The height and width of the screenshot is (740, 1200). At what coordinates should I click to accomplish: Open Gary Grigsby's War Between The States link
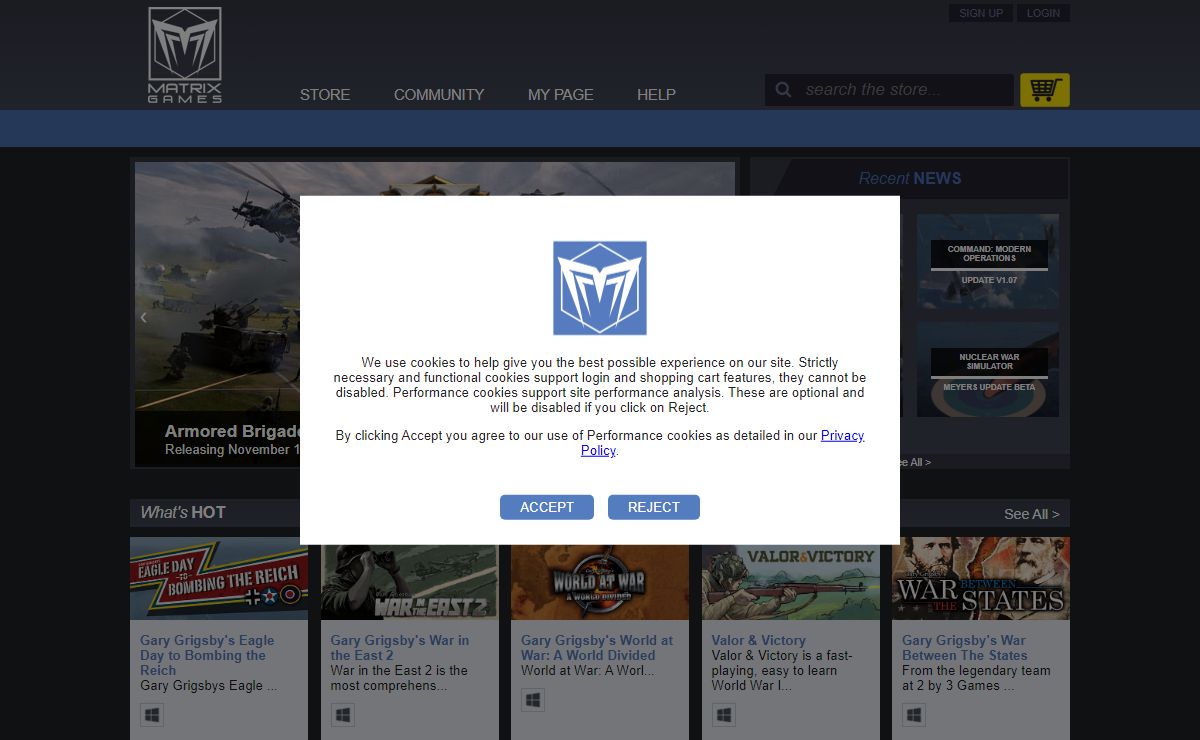point(965,647)
